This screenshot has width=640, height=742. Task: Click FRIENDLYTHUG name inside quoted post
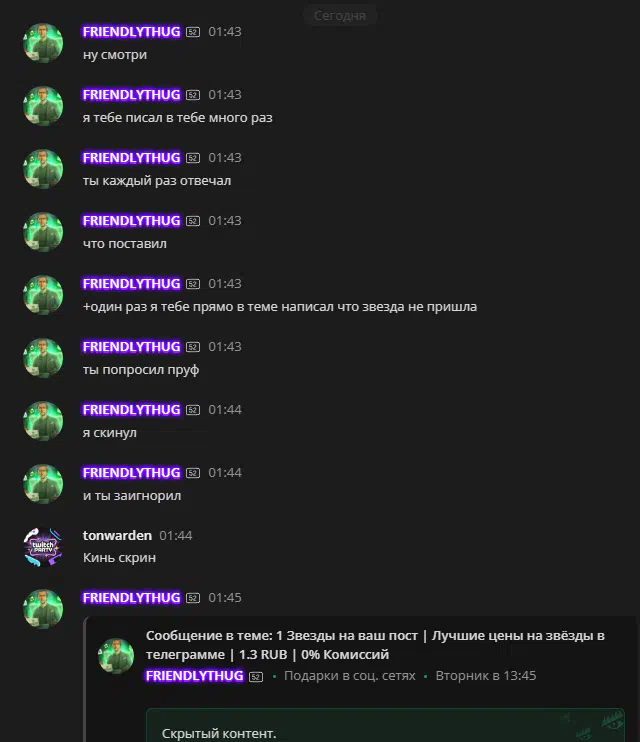195,676
